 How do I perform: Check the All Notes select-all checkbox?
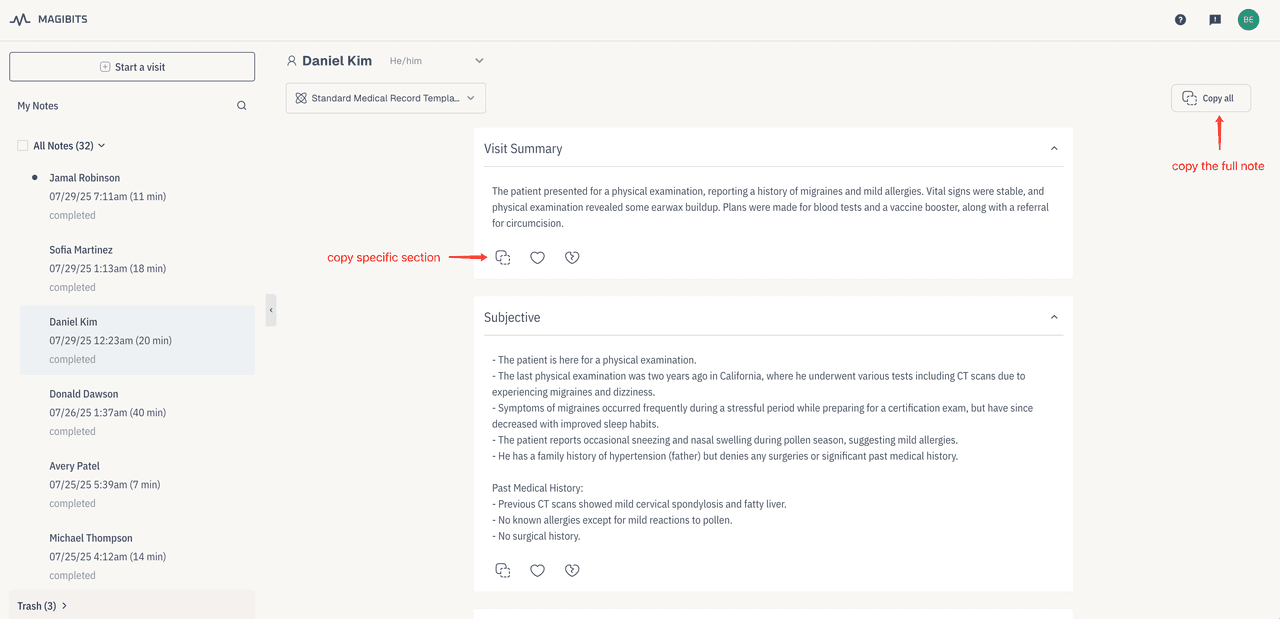tap(23, 146)
